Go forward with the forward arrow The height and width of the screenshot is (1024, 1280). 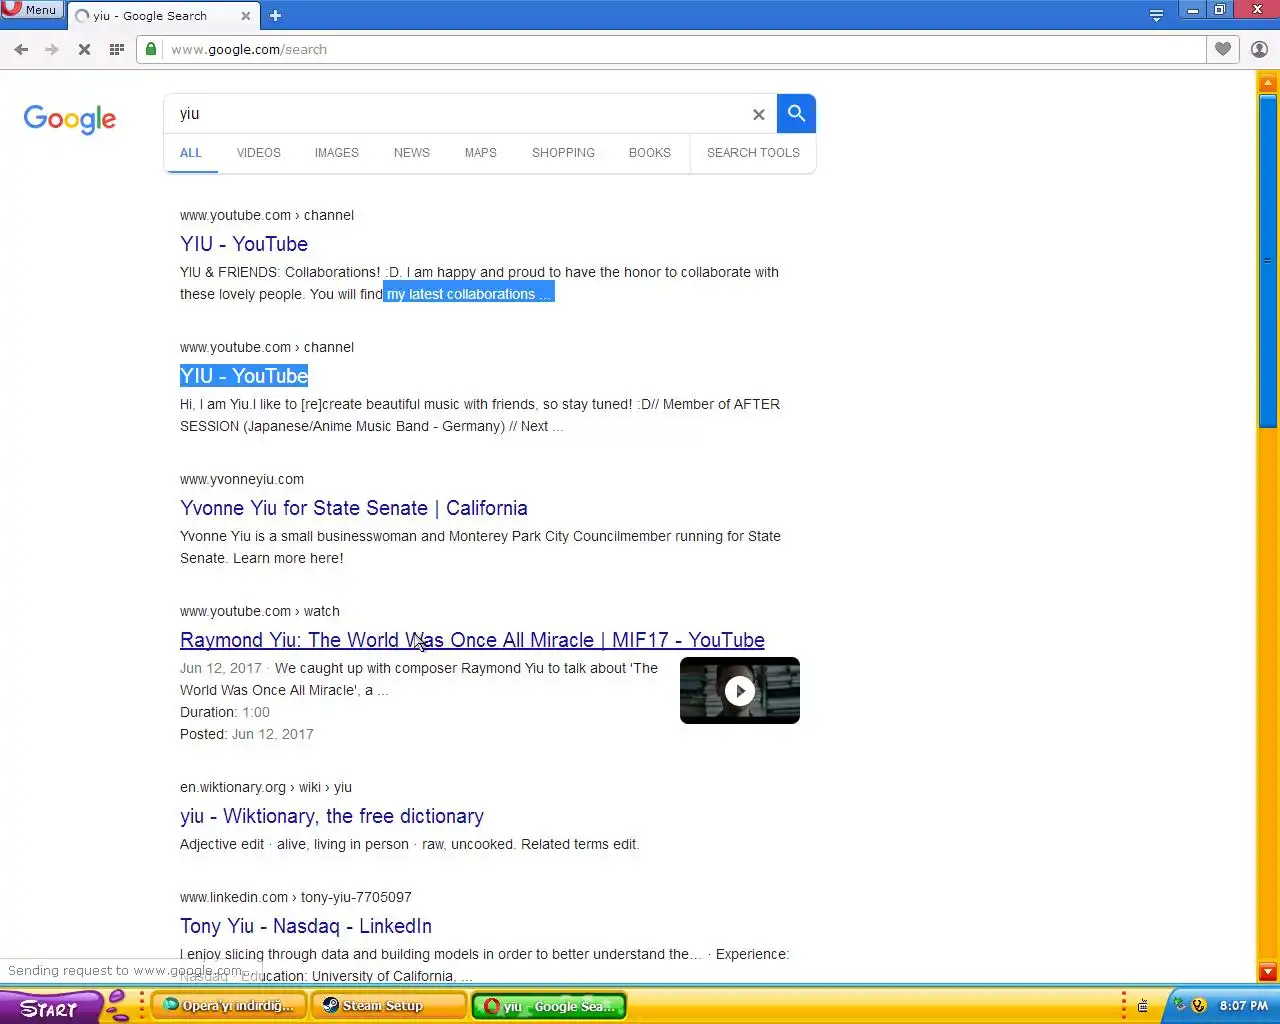[x=52, y=49]
